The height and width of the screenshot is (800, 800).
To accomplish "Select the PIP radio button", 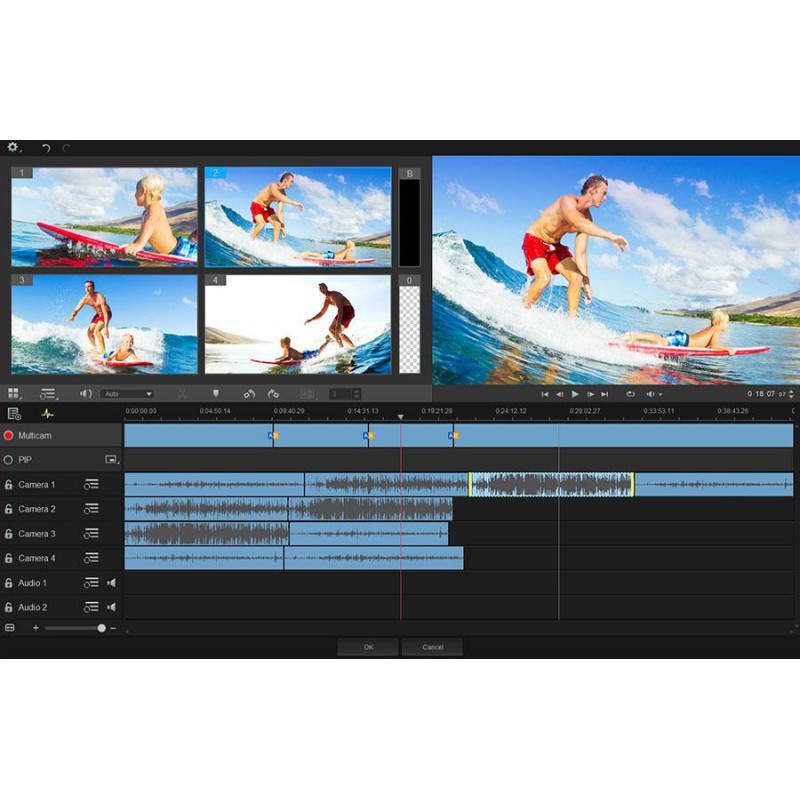I will 9,460.
